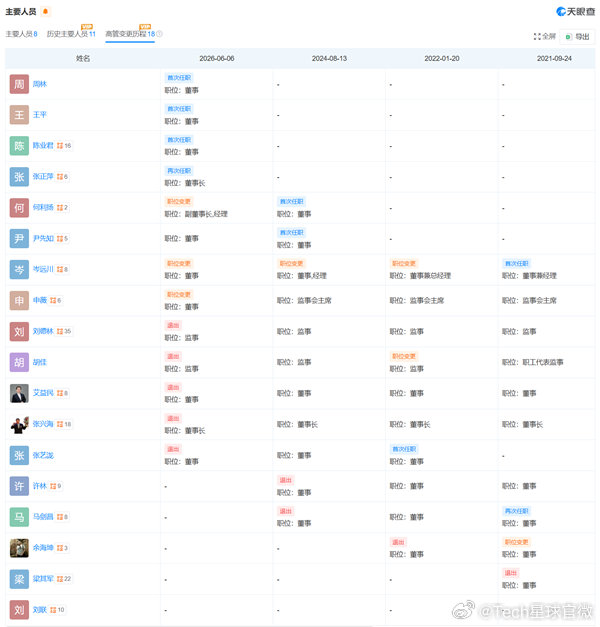Click the 退出 tag in 余海坤 row
Screen dimensions: 600x627
[x=398, y=542]
